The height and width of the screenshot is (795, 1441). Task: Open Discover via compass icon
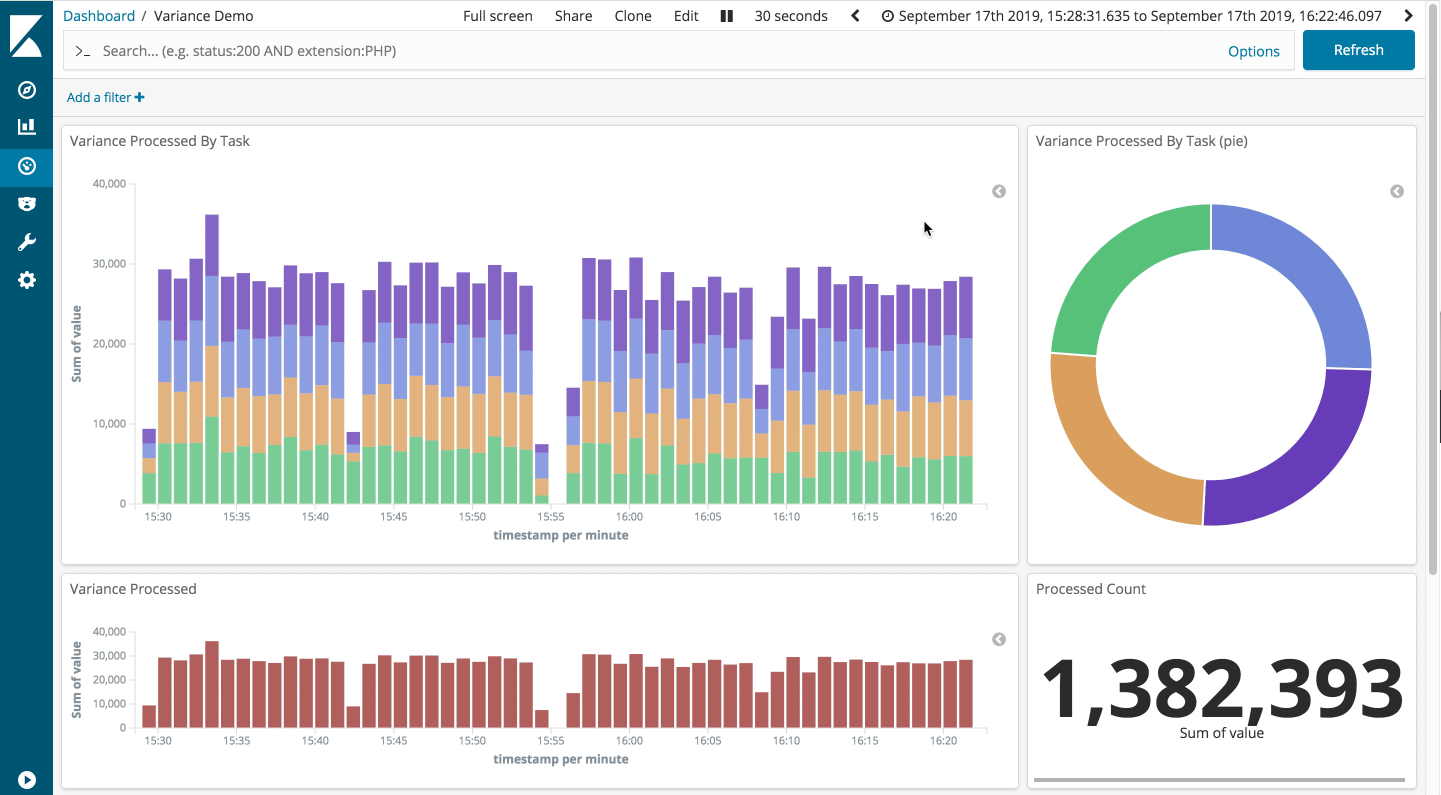click(x=27, y=90)
